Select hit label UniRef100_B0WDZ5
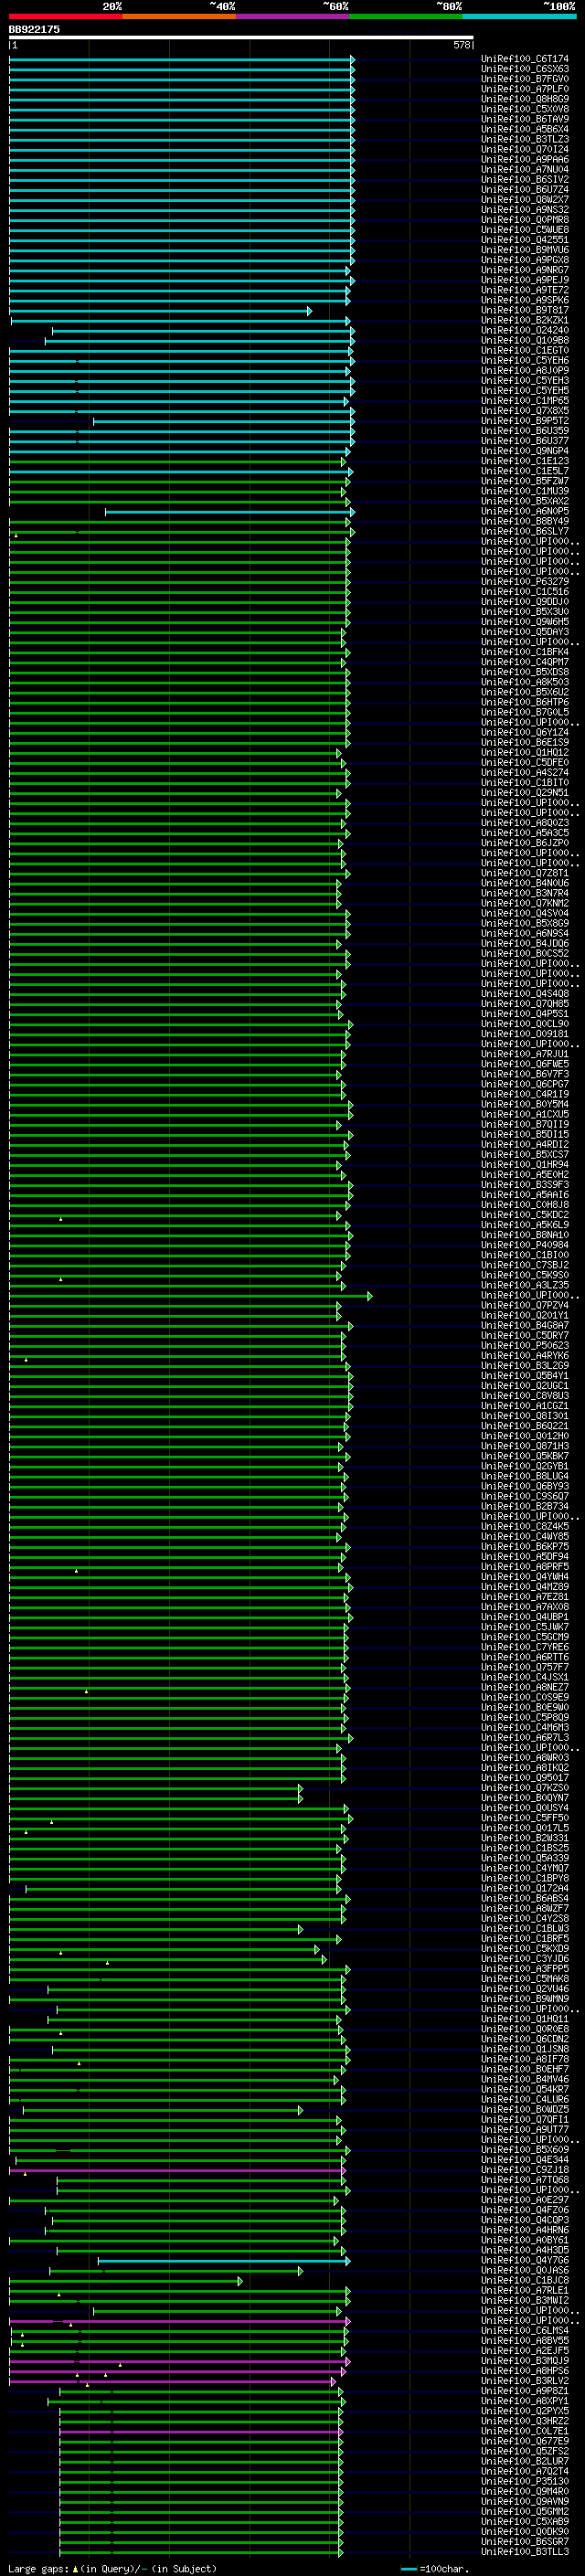Viewport: 585px width, 2576px height. coord(525,2109)
